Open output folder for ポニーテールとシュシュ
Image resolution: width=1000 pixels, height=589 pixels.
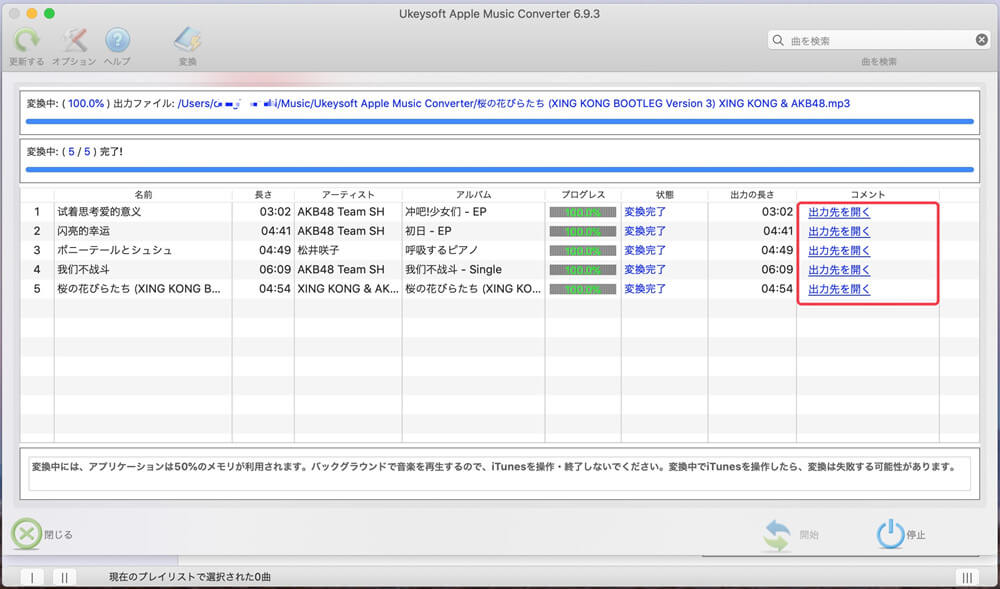839,251
